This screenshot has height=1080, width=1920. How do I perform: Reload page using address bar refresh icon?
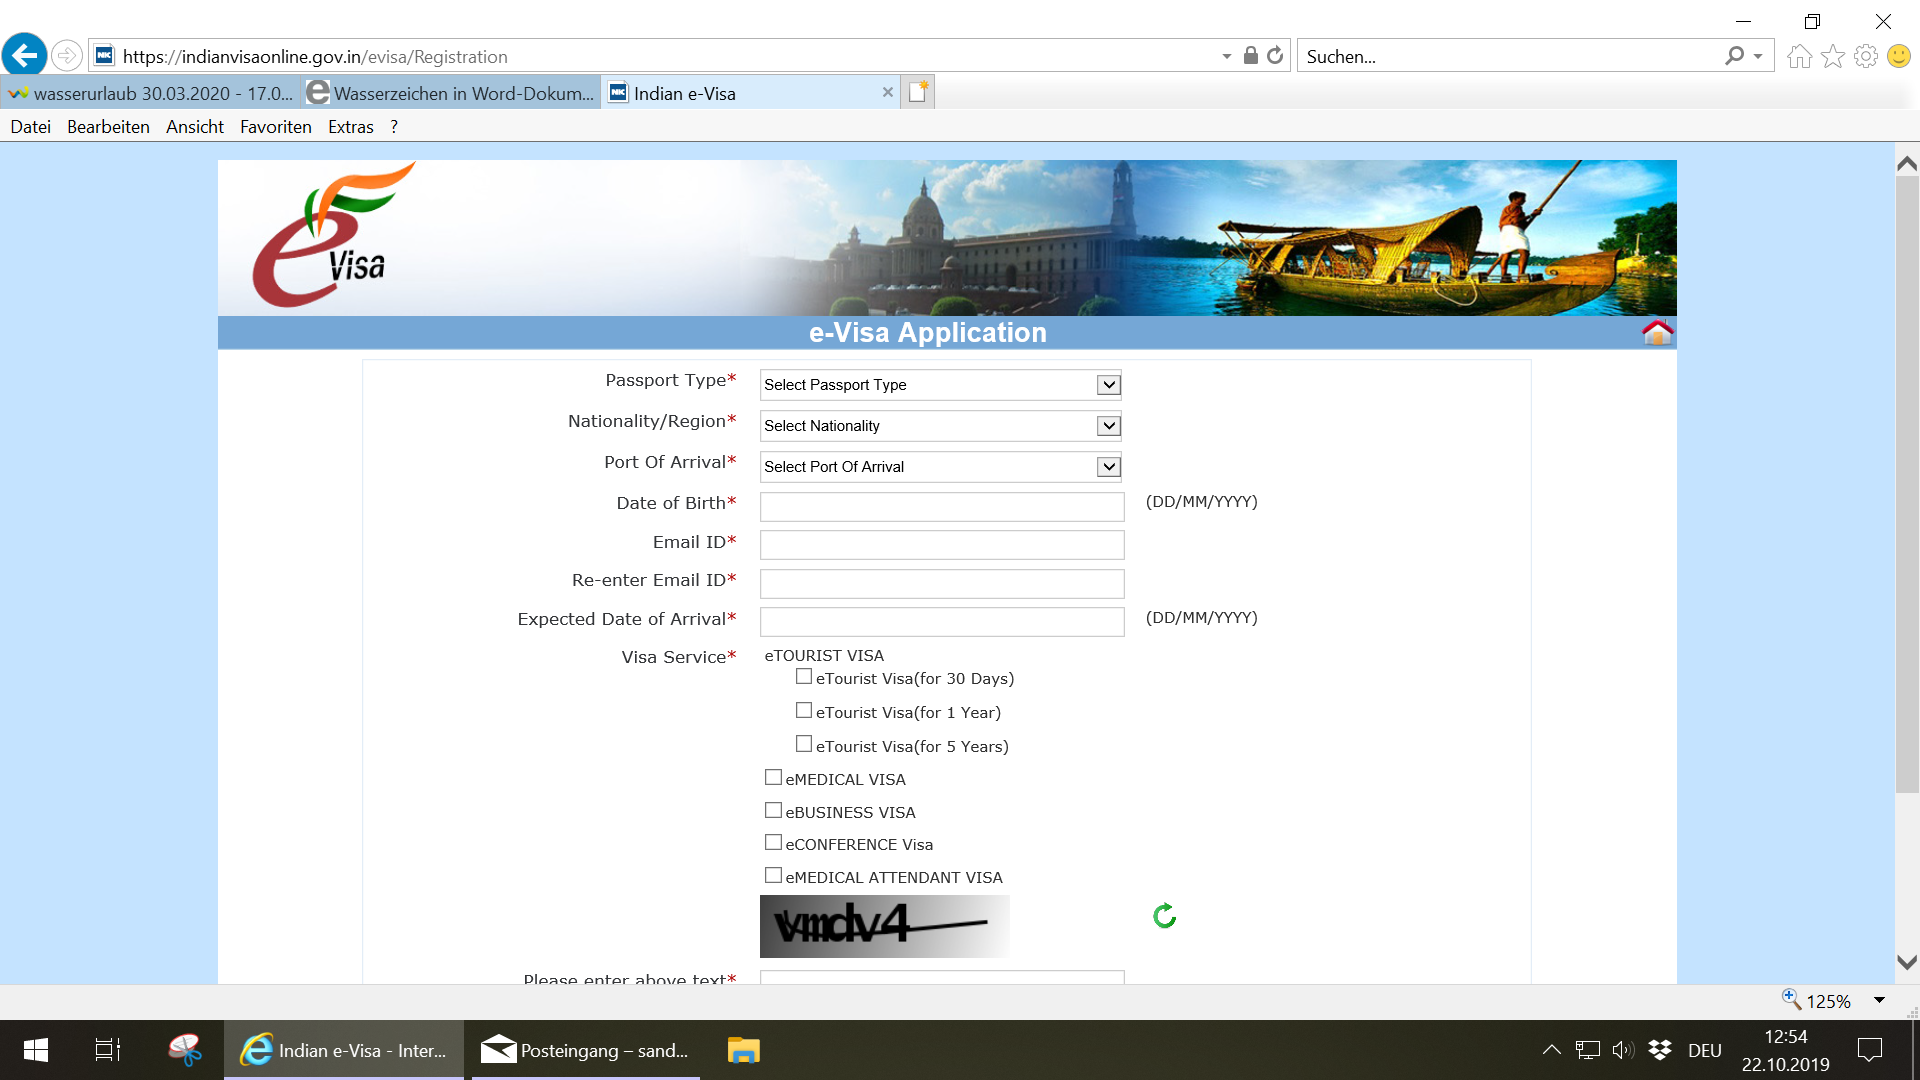tap(1275, 56)
